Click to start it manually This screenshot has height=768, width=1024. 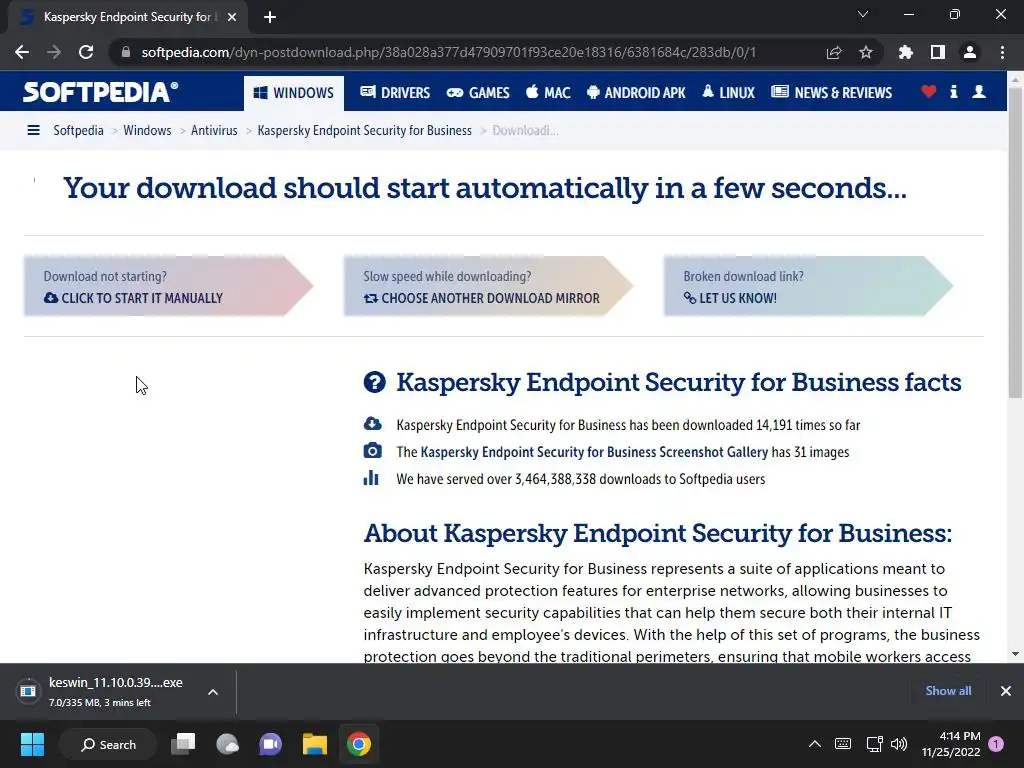(133, 298)
